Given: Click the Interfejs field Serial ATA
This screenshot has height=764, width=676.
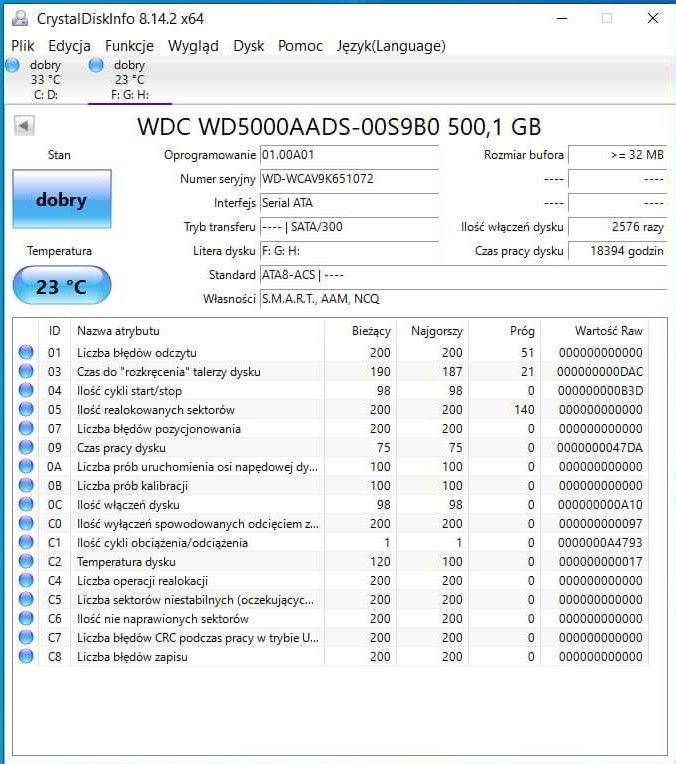Looking at the screenshot, I should (349, 203).
